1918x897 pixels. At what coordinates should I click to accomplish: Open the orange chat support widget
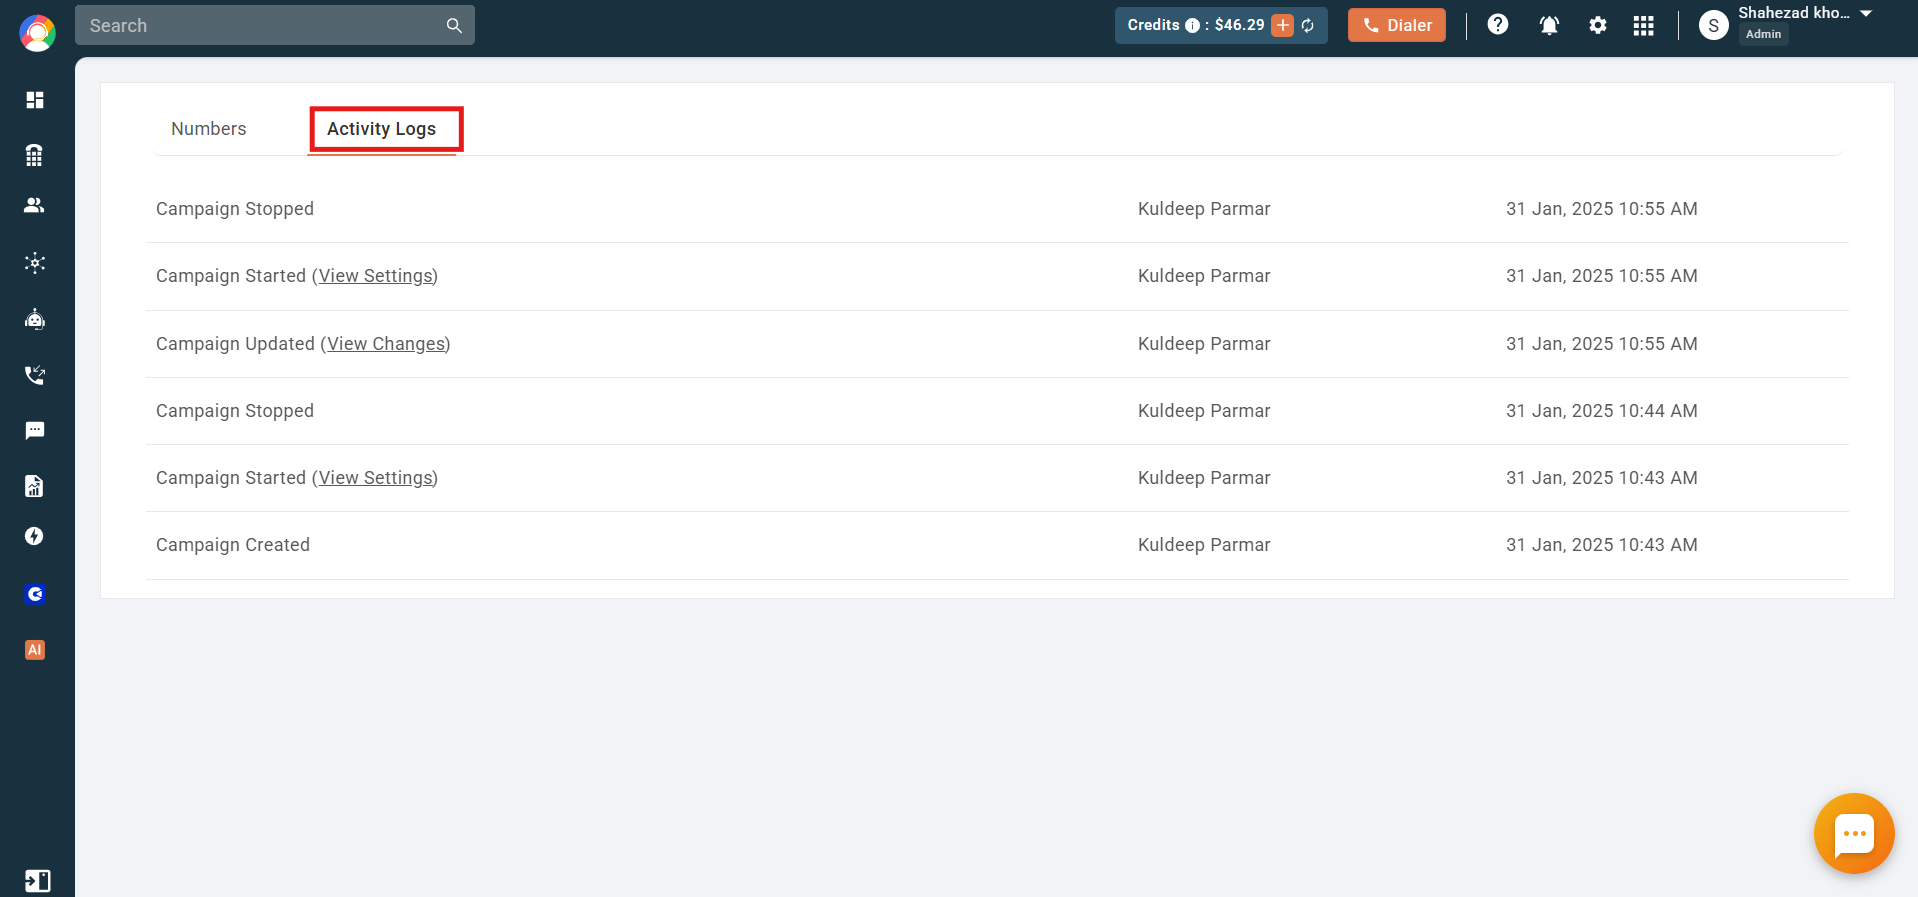[x=1854, y=834]
